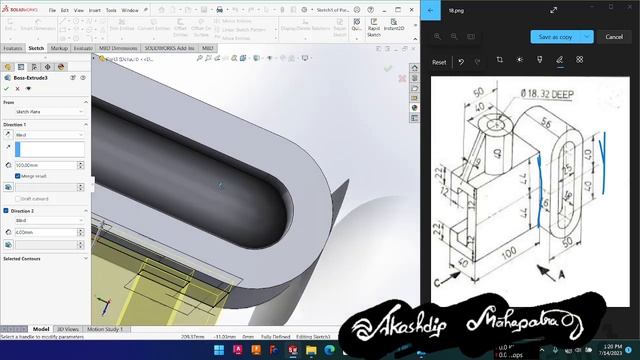This screenshot has height=360, width=640.
Task: Toggle Detailed Preview eye icon below Boss-Extrude3
Action: pyautogui.click(x=28, y=89)
